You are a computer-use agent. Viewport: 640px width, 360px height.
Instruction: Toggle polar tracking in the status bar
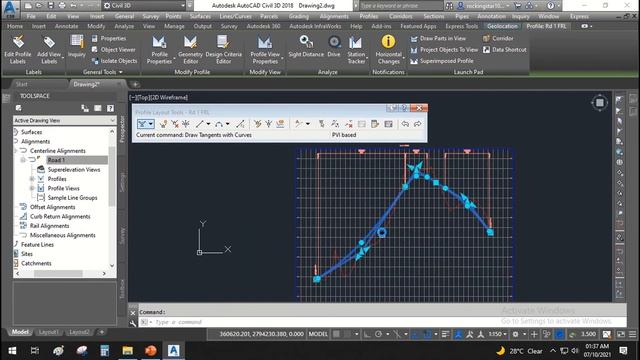point(378,334)
